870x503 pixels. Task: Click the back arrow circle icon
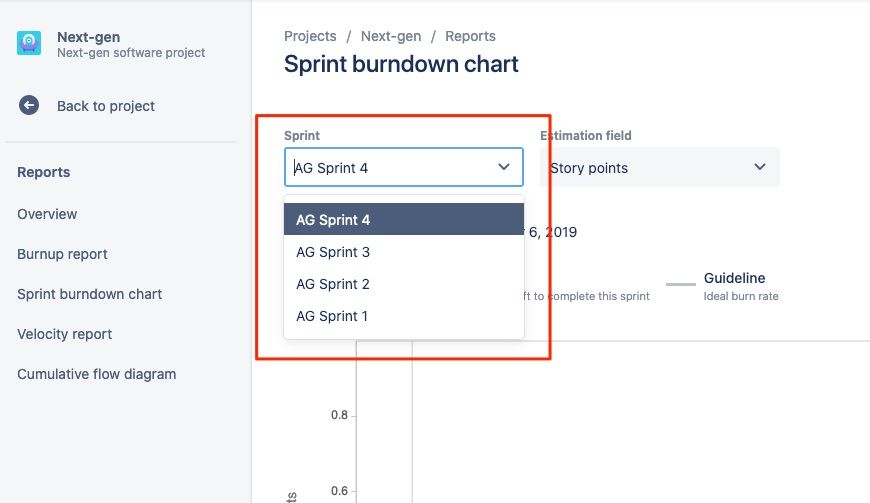(29, 105)
